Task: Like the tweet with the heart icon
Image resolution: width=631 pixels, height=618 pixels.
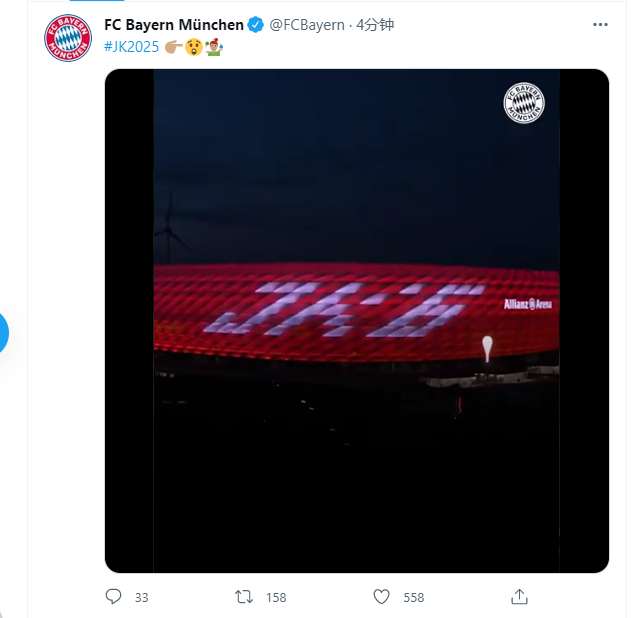Action: pyautogui.click(x=381, y=597)
